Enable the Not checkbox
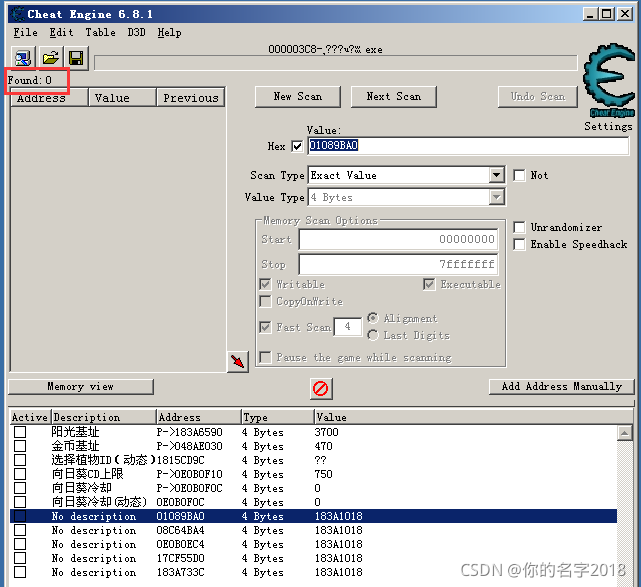The width and height of the screenshot is (641, 587). [519, 175]
